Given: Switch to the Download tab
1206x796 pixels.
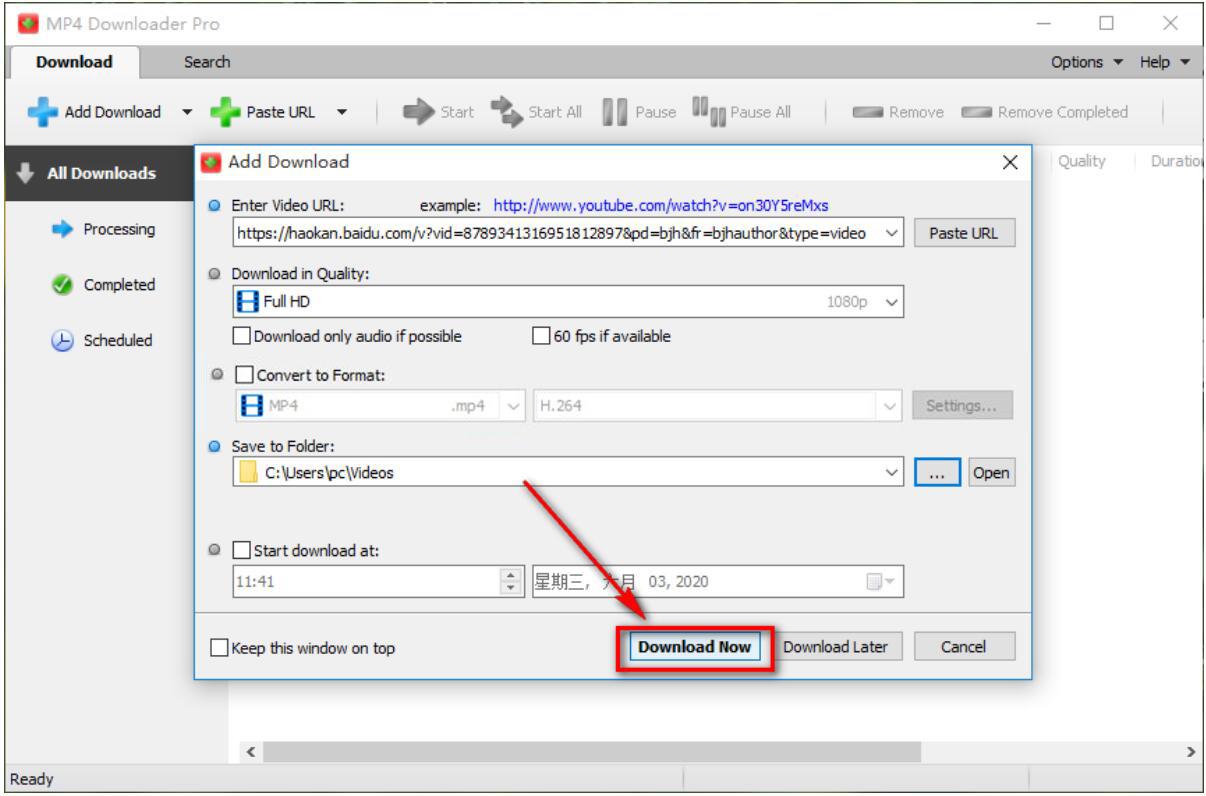Looking at the screenshot, I should 74,62.
